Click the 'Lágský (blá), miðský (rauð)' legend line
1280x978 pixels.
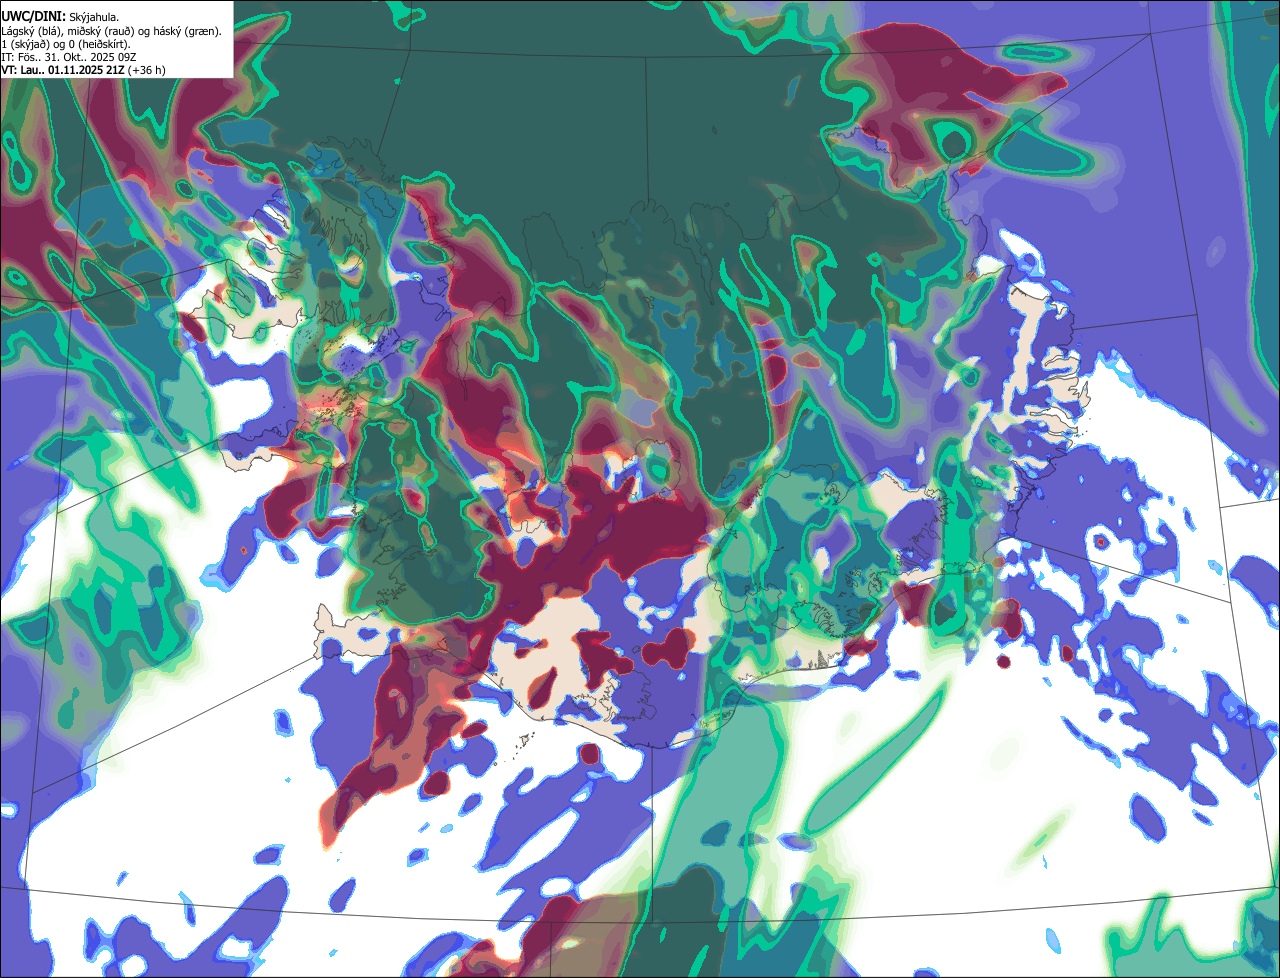112,31
